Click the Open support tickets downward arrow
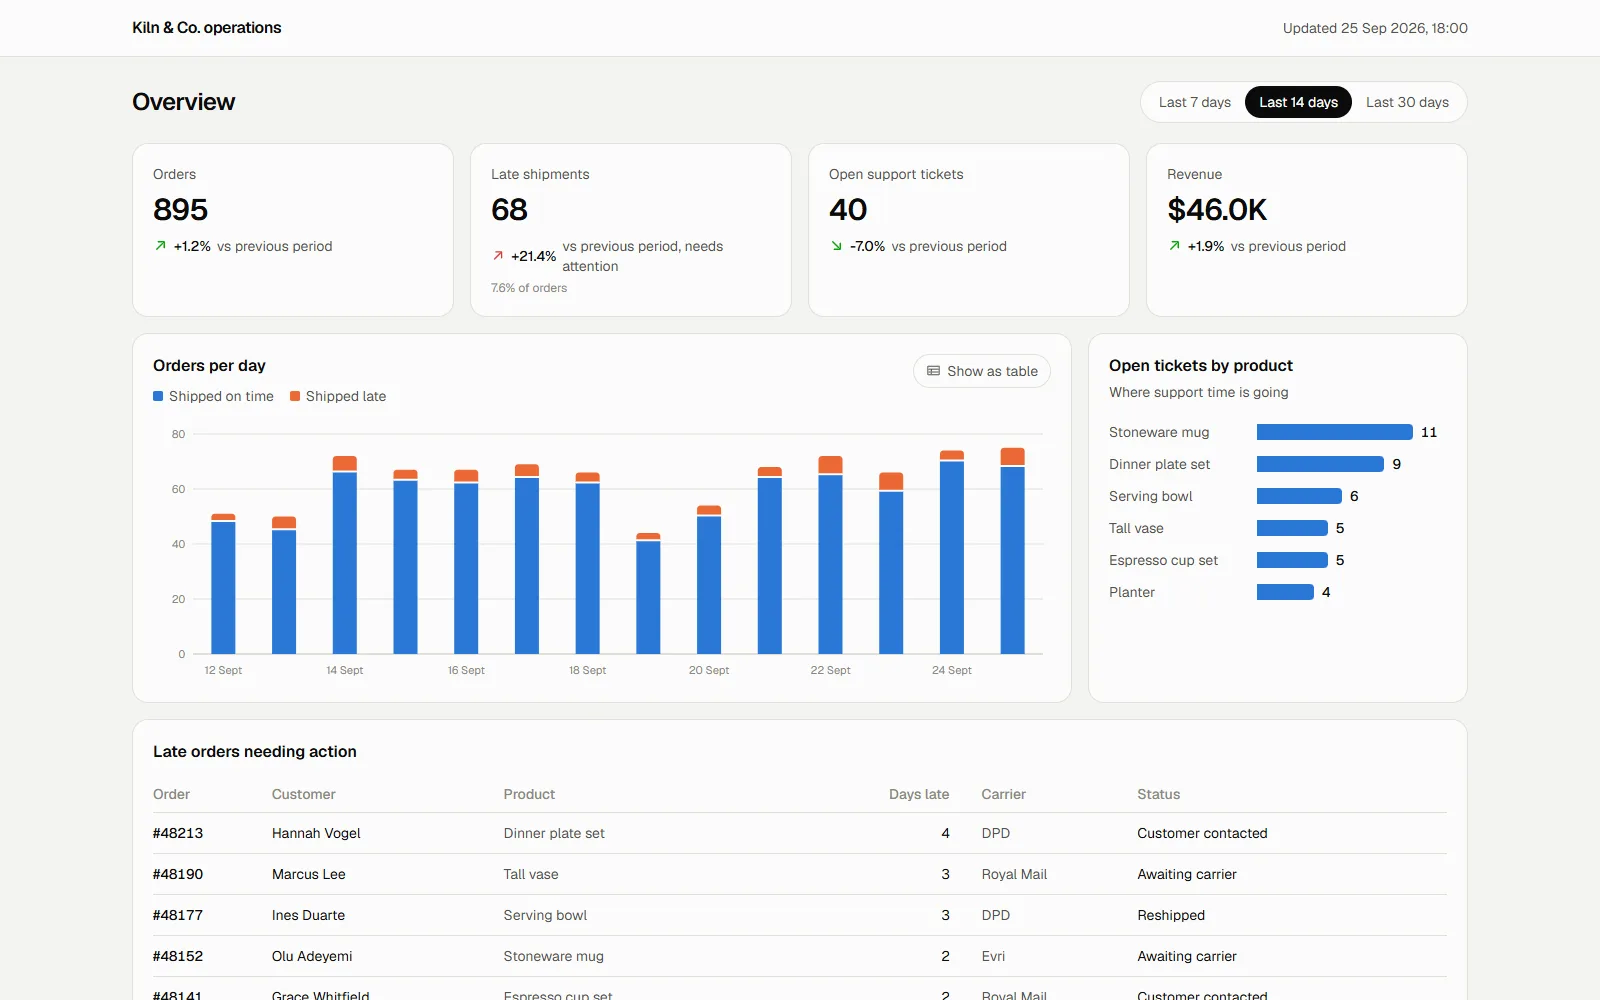The width and height of the screenshot is (1600, 1000). pos(836,246)
